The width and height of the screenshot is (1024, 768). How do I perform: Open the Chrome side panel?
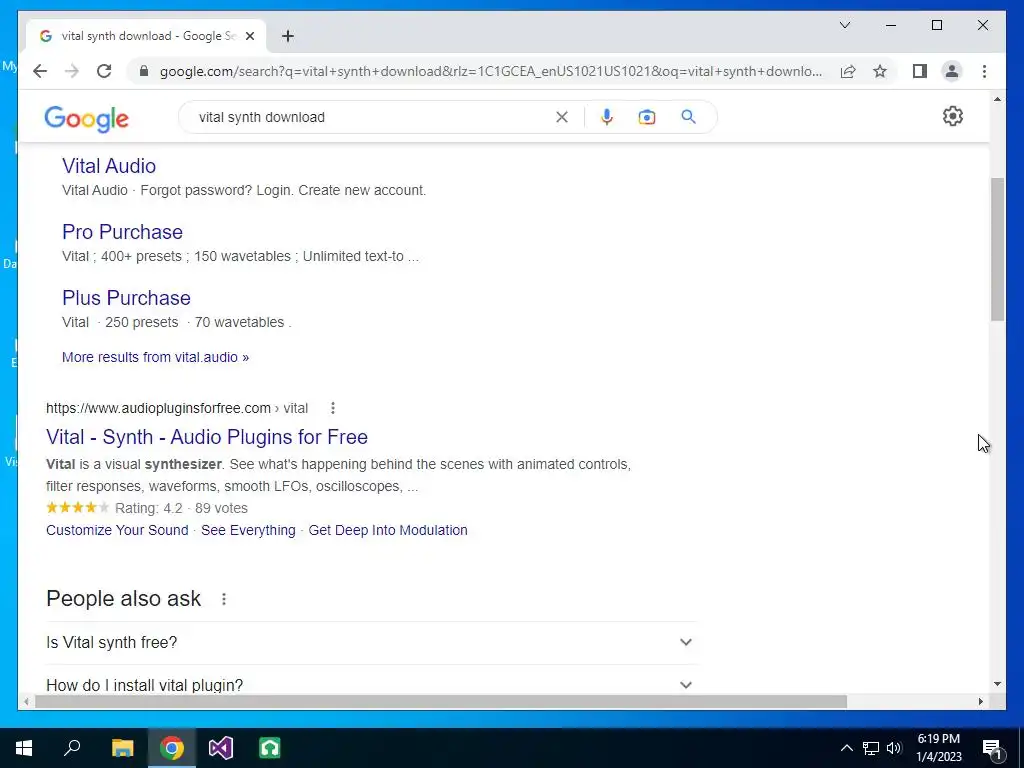pos(920,71)
